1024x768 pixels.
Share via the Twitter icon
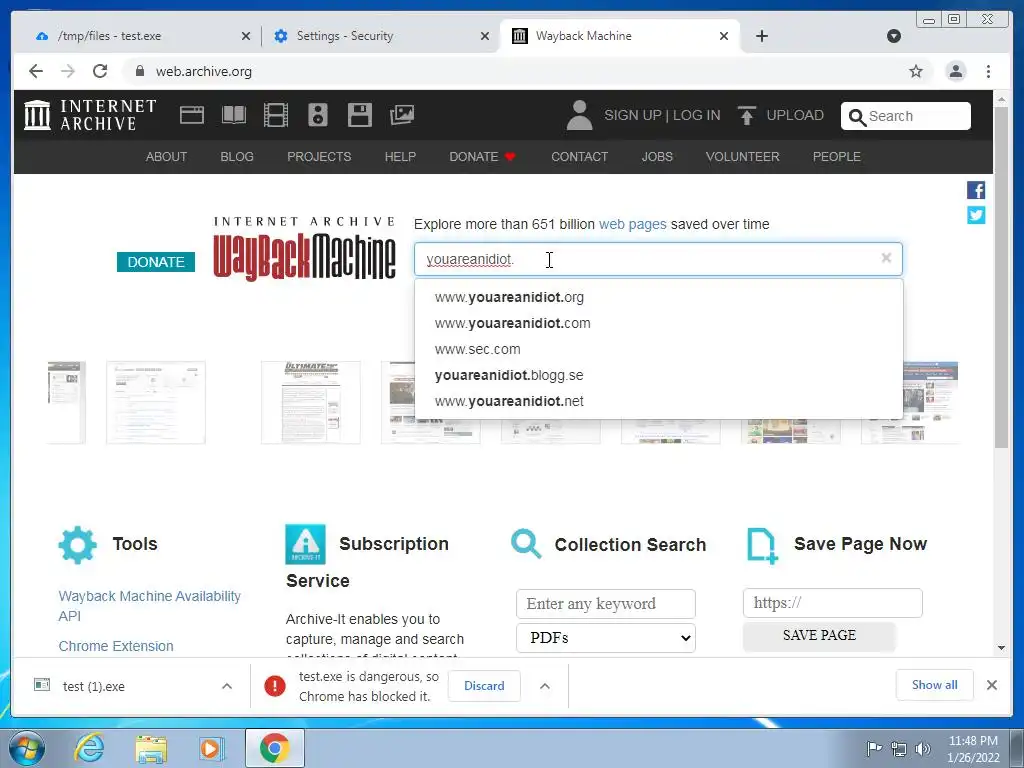click(x=976, y=215)
